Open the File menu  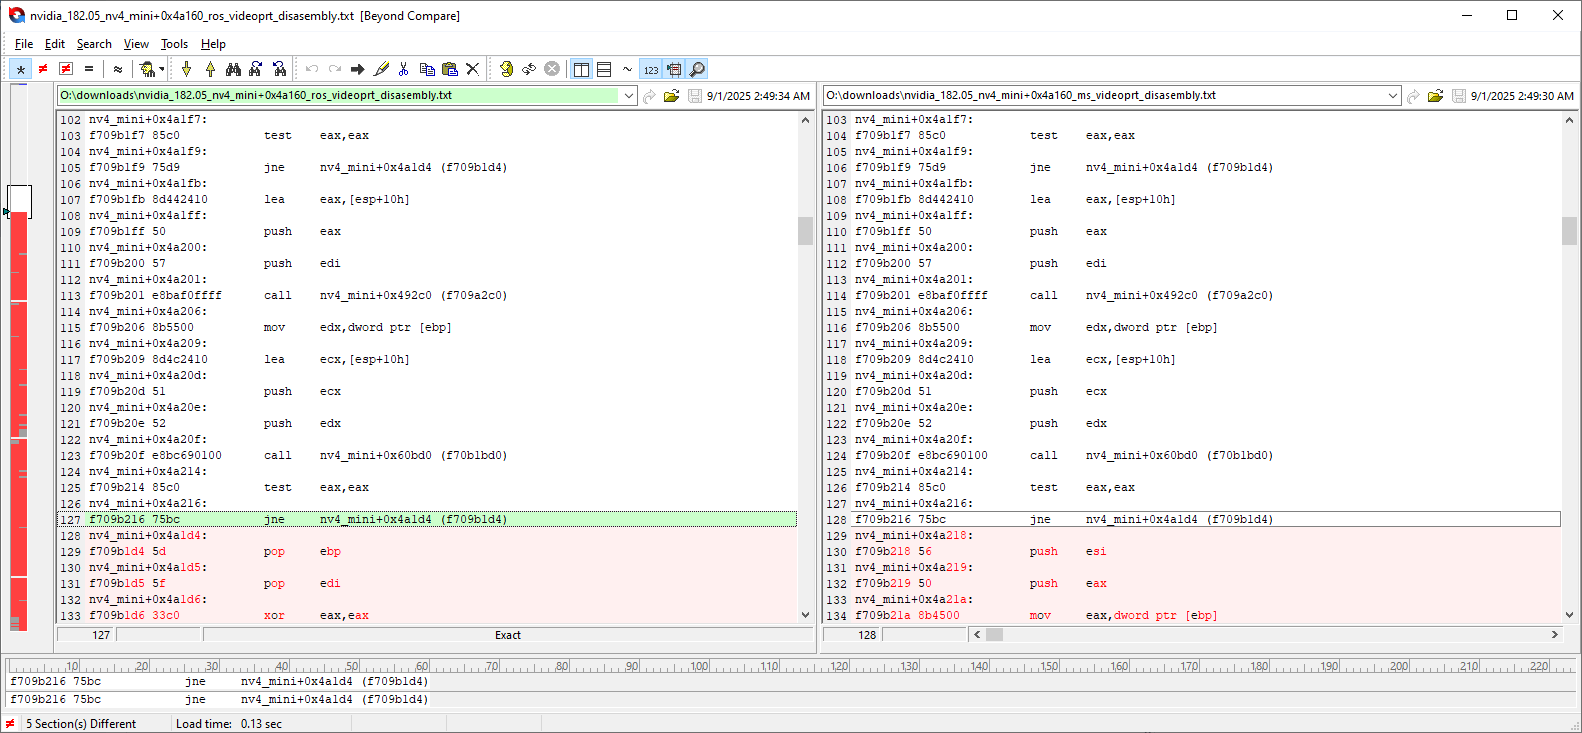pos(24,44)
